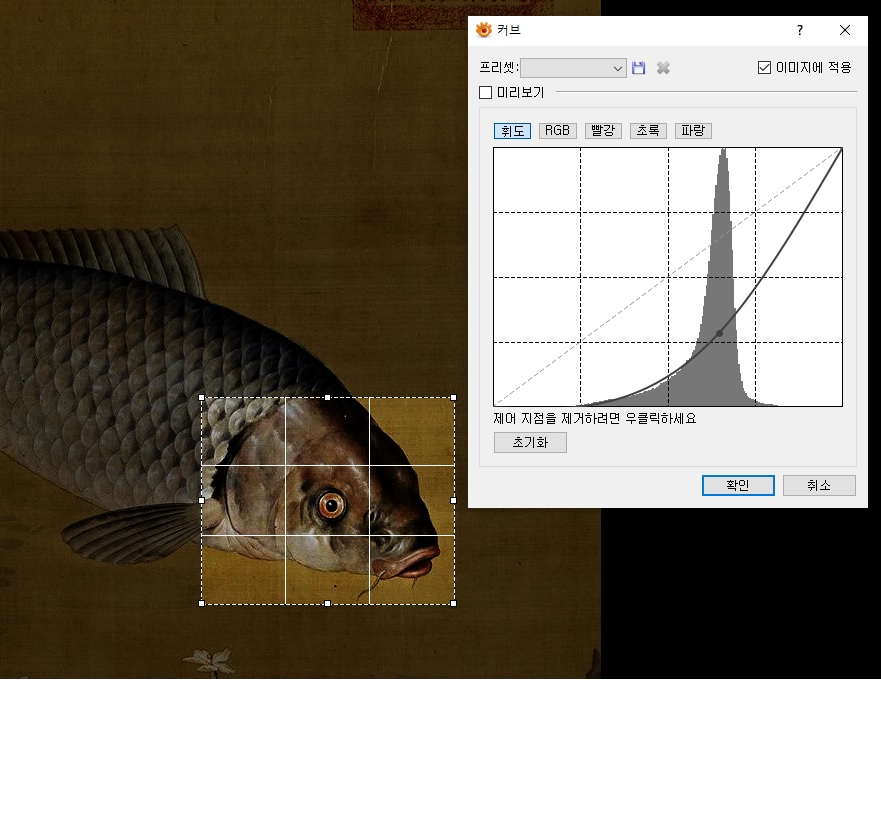Click the 제어 지점을 제거하려면 우클릭하세요 hint text
Screen dimensions: 881x814
coord(594,419)
